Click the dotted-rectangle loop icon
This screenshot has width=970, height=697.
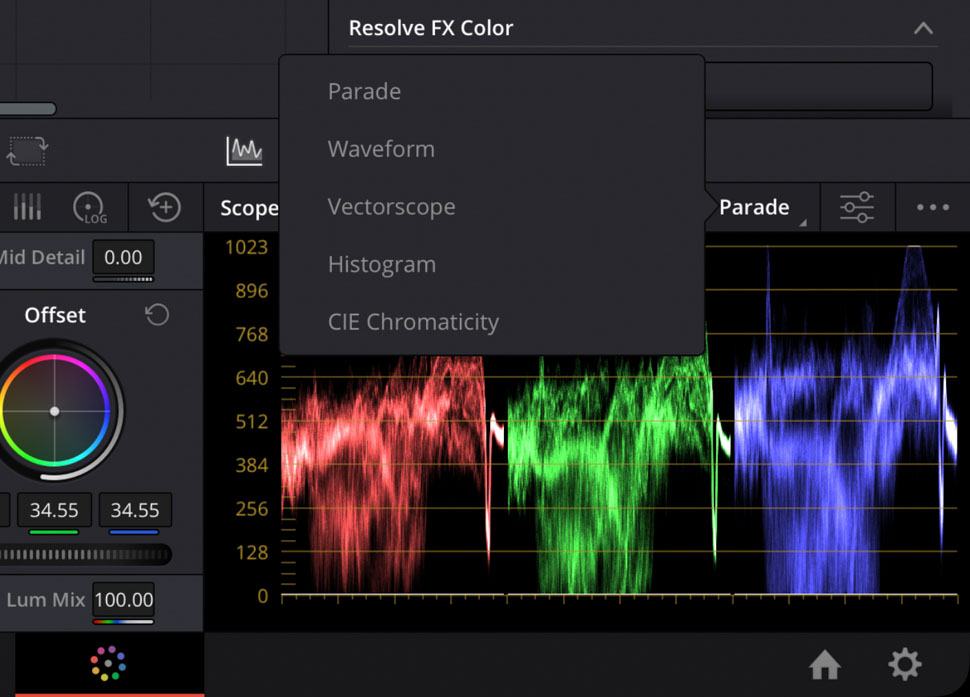27,151
